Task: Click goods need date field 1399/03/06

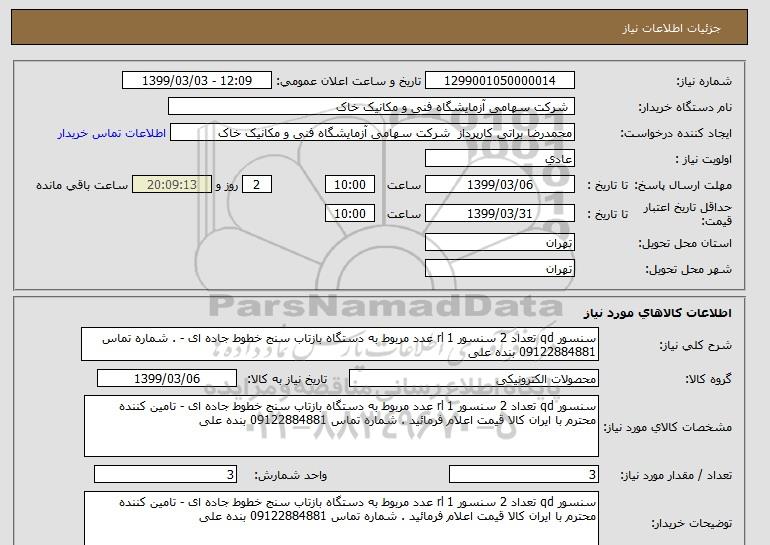Action: 167,379
